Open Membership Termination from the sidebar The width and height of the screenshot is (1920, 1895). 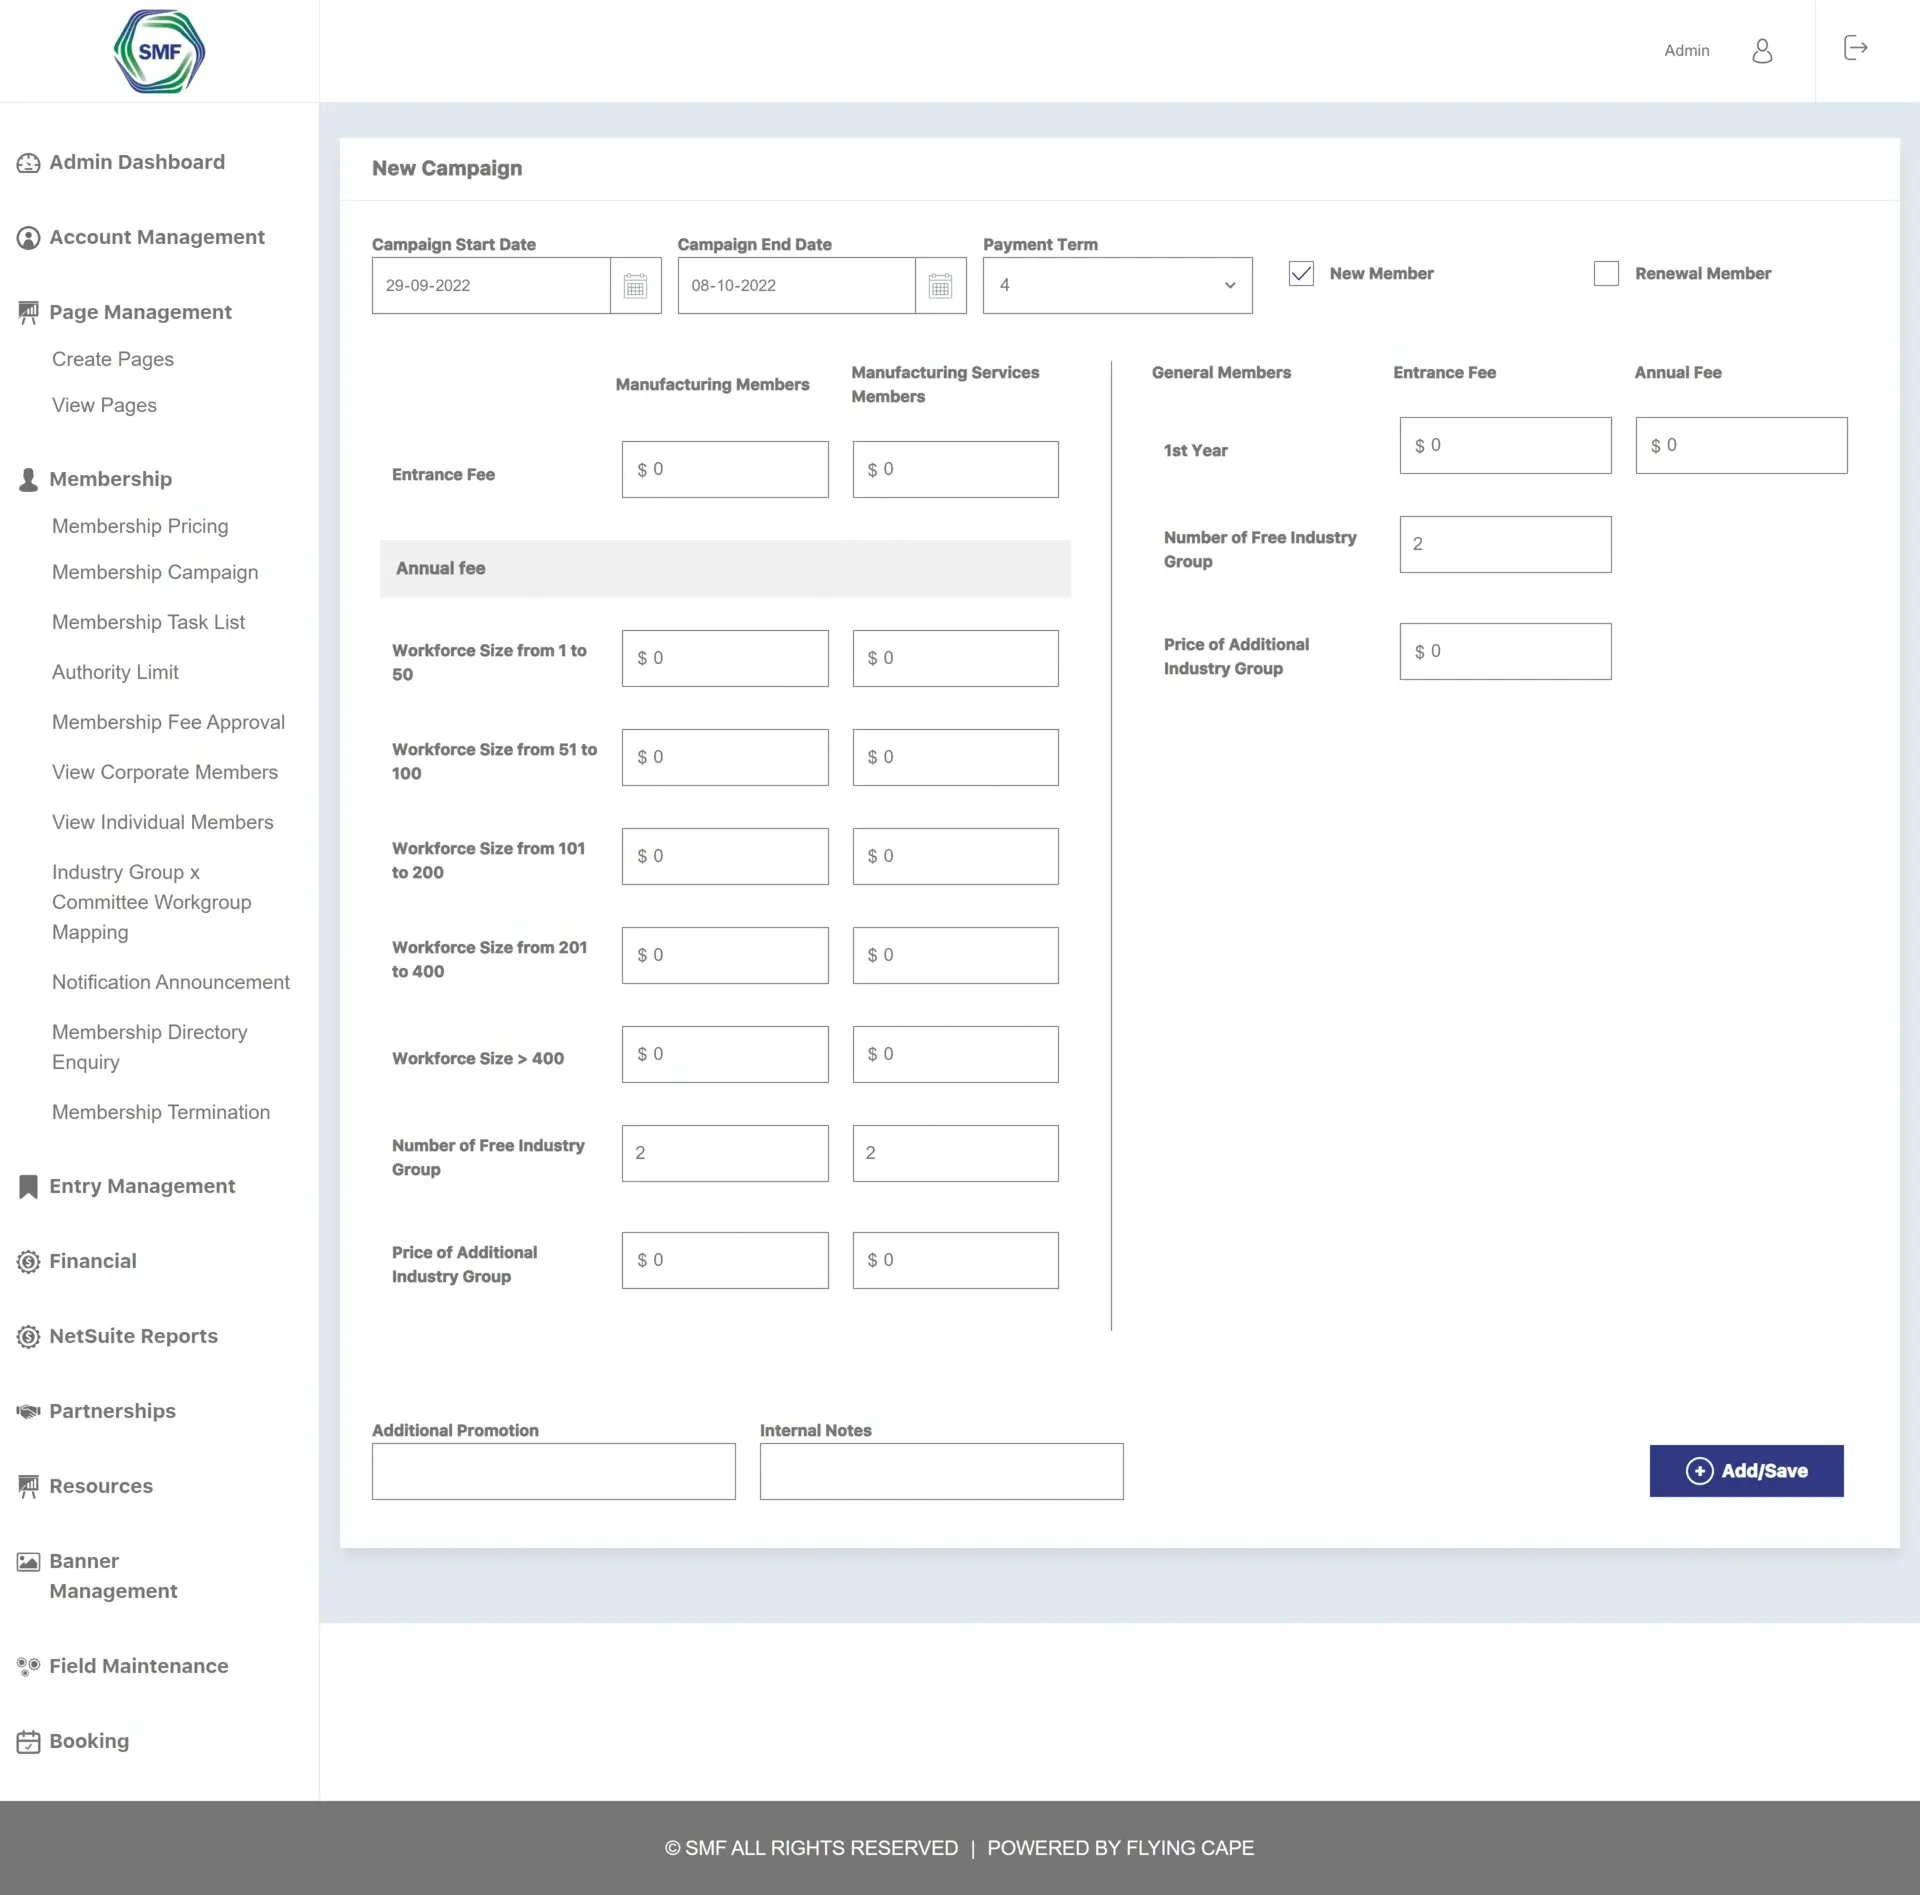pyautogui.click(x=161, y=1112)
